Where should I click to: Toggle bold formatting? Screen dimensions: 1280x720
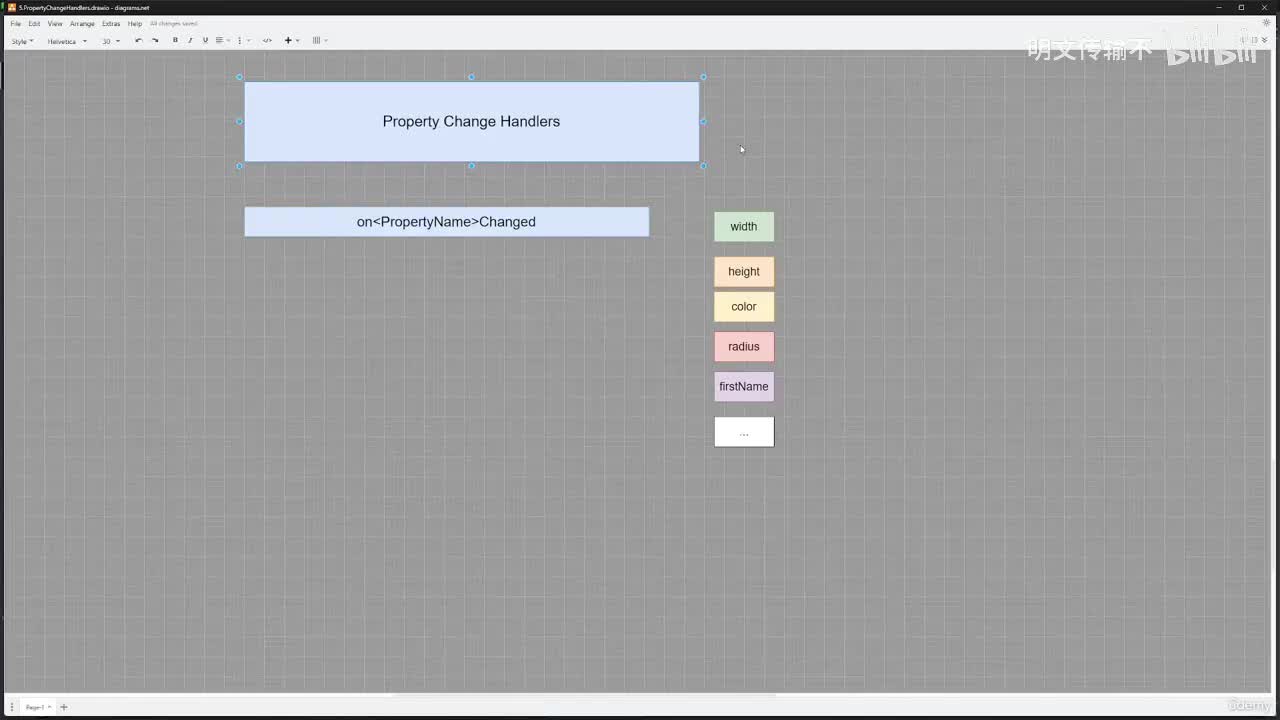pyautogui.click(x=175, y=41)
